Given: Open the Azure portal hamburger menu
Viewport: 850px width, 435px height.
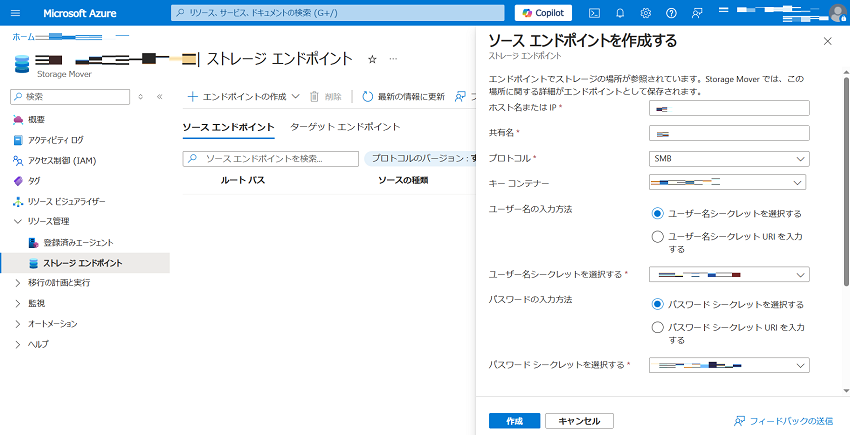Looking at the screenshot, I should coord(15,13).
